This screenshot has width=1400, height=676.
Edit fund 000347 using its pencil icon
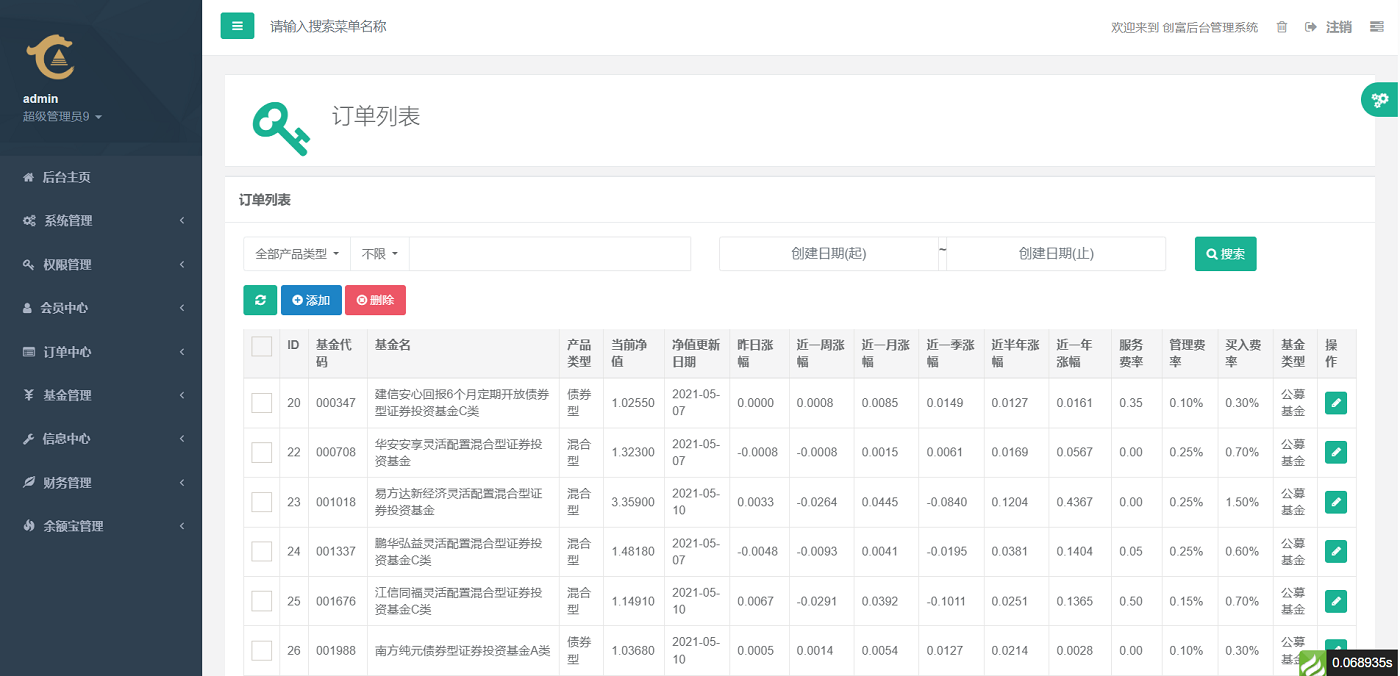(x=1335, y=403)
